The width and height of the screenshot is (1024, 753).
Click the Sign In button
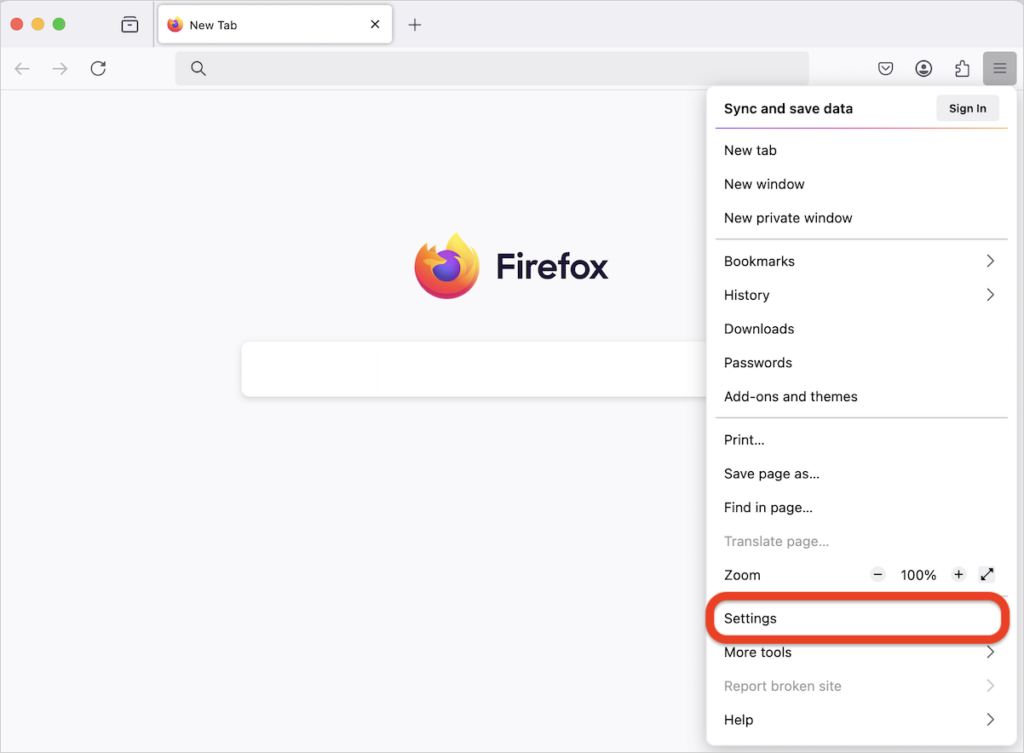(x=967, y=108)
